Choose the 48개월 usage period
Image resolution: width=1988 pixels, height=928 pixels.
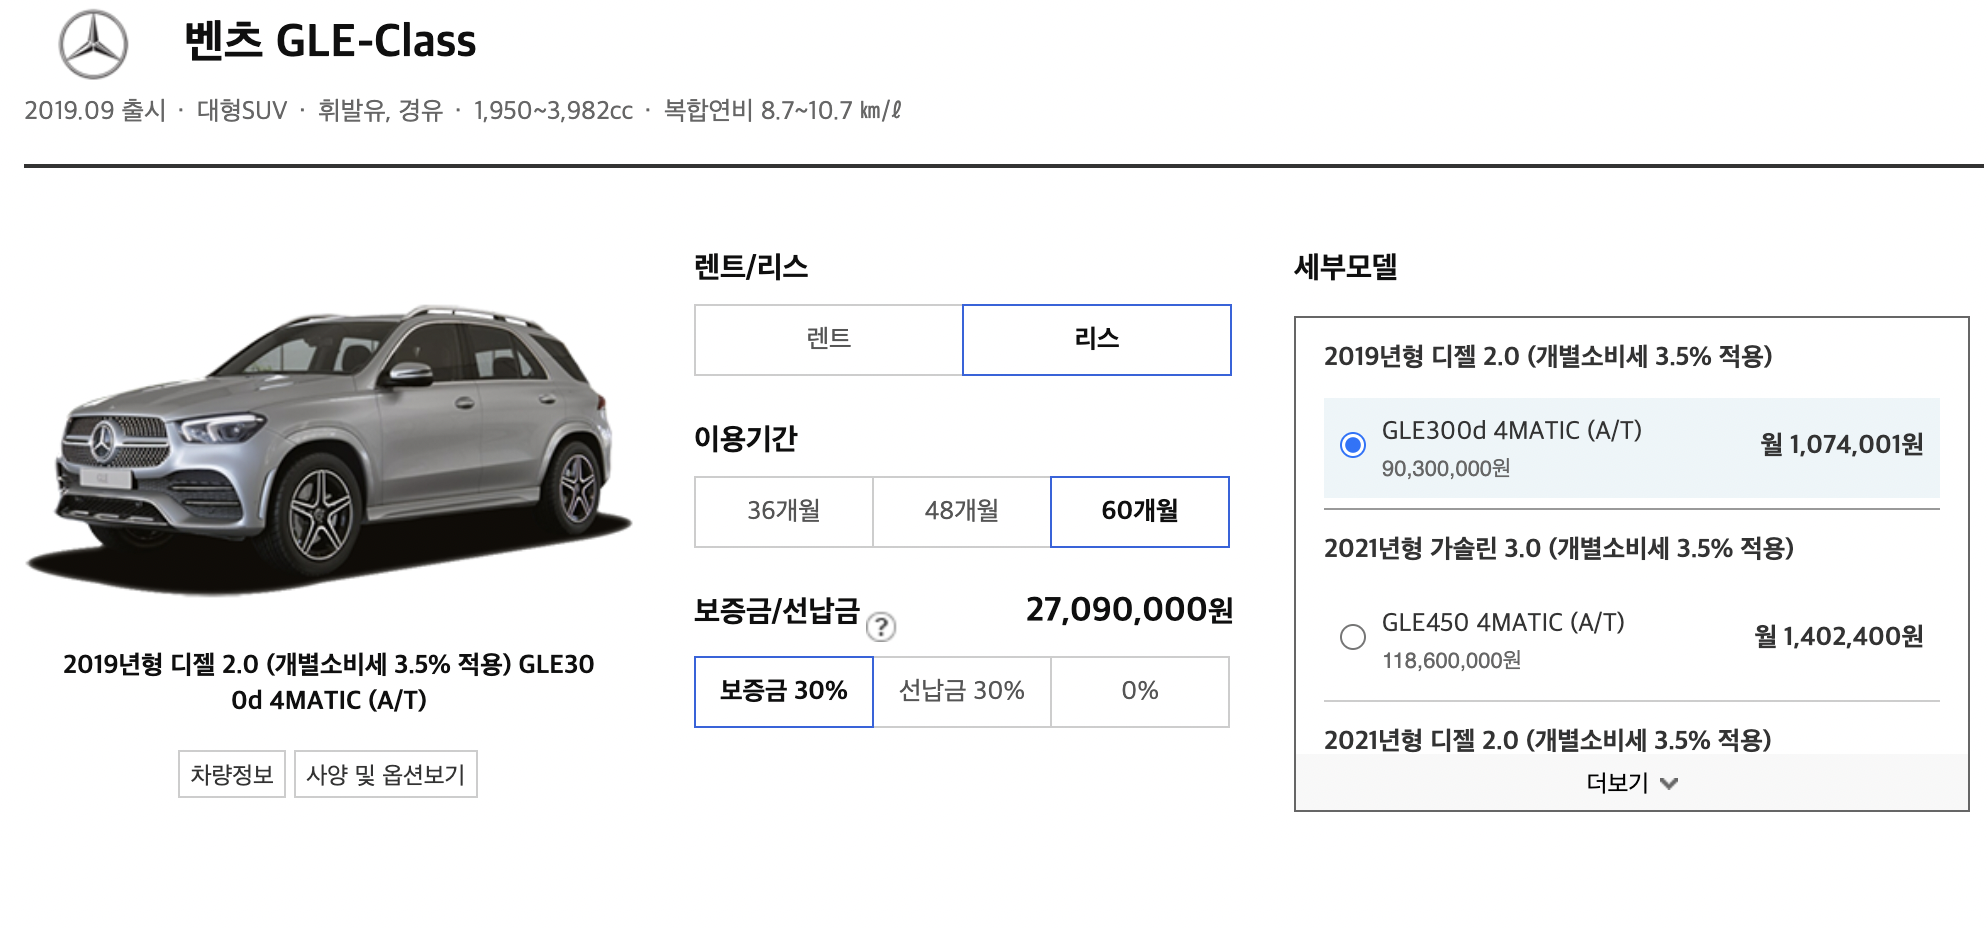click(962, 512)
